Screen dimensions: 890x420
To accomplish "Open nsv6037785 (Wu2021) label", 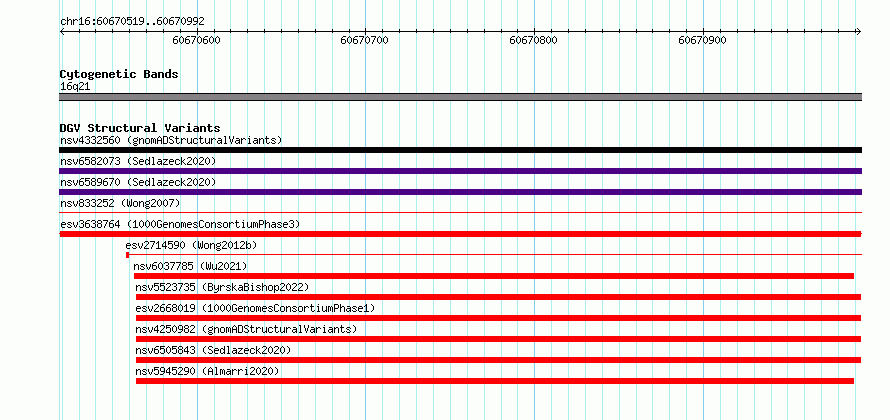I will (x=190, y=266).
